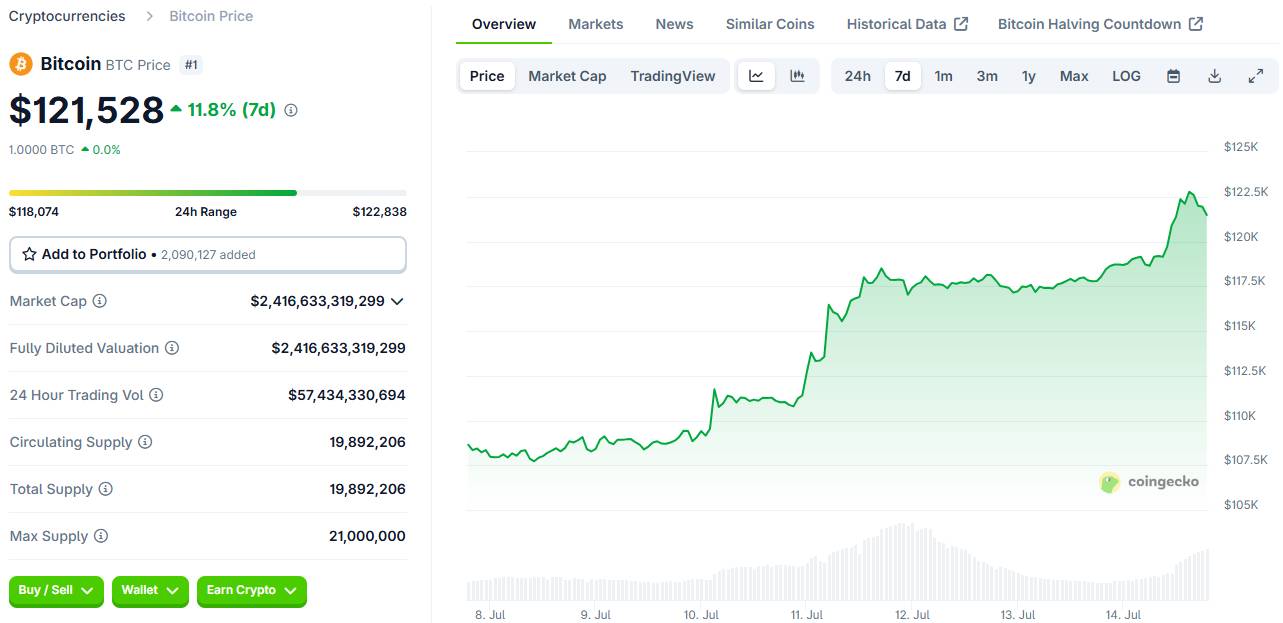Expand Market Cap details chevron
Screen dimensions: 1283x623
(397, 301)
